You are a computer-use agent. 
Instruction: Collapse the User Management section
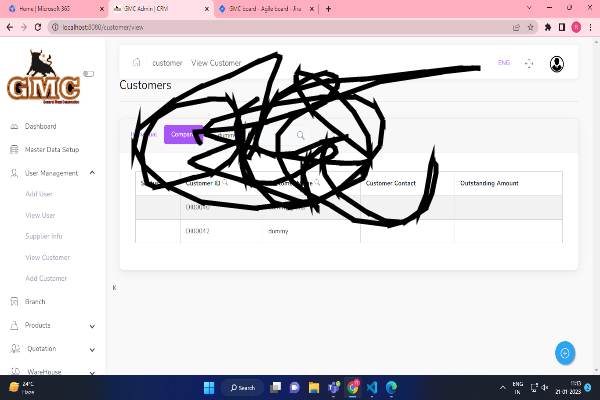[x=92, y=173]
